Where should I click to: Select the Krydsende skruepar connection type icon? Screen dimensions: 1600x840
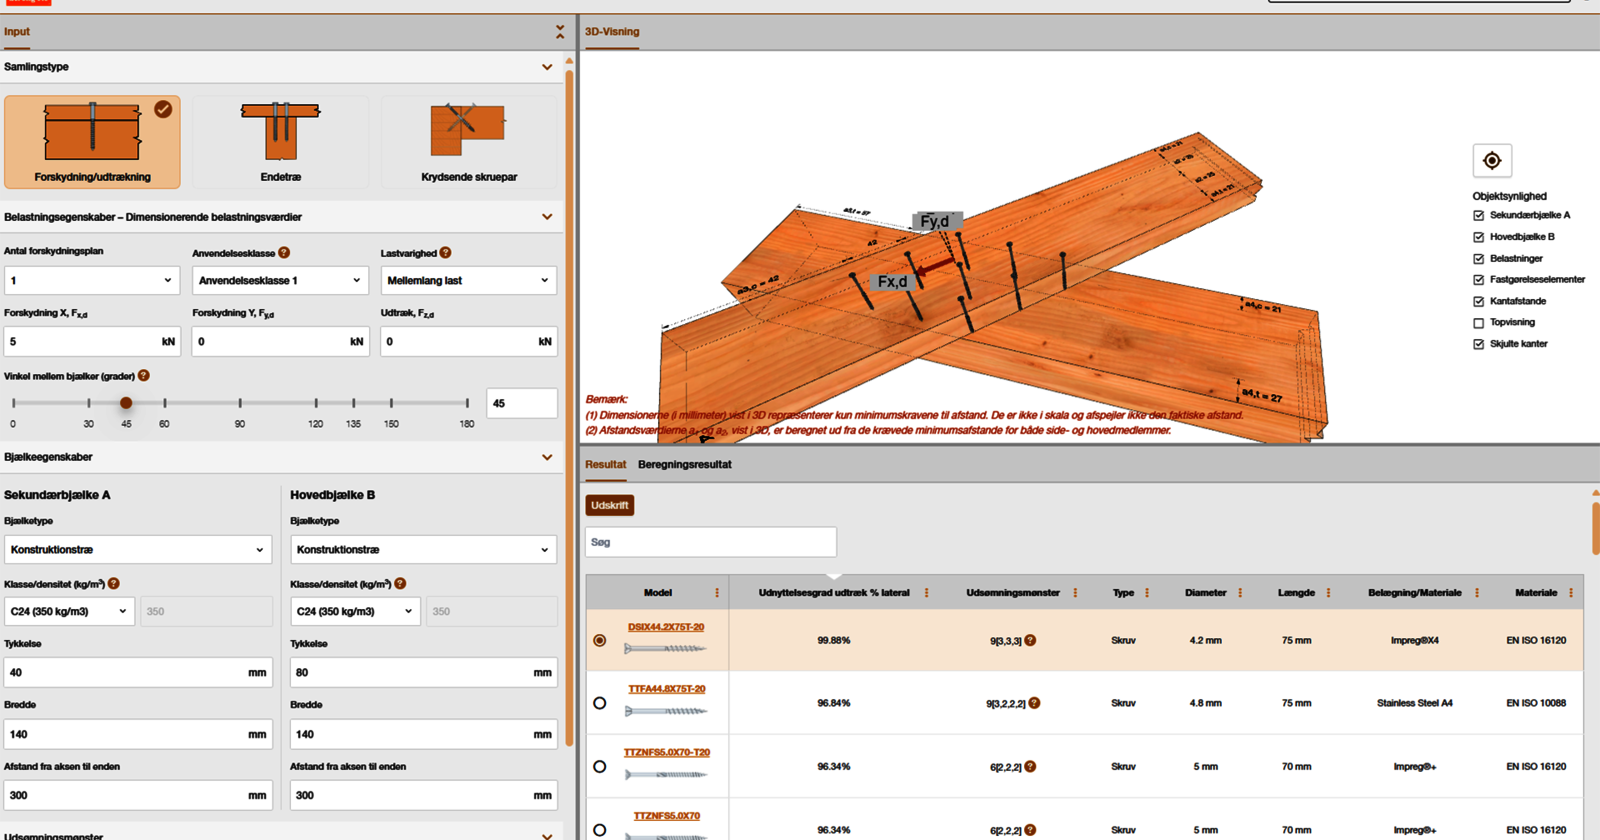point(469,142)
